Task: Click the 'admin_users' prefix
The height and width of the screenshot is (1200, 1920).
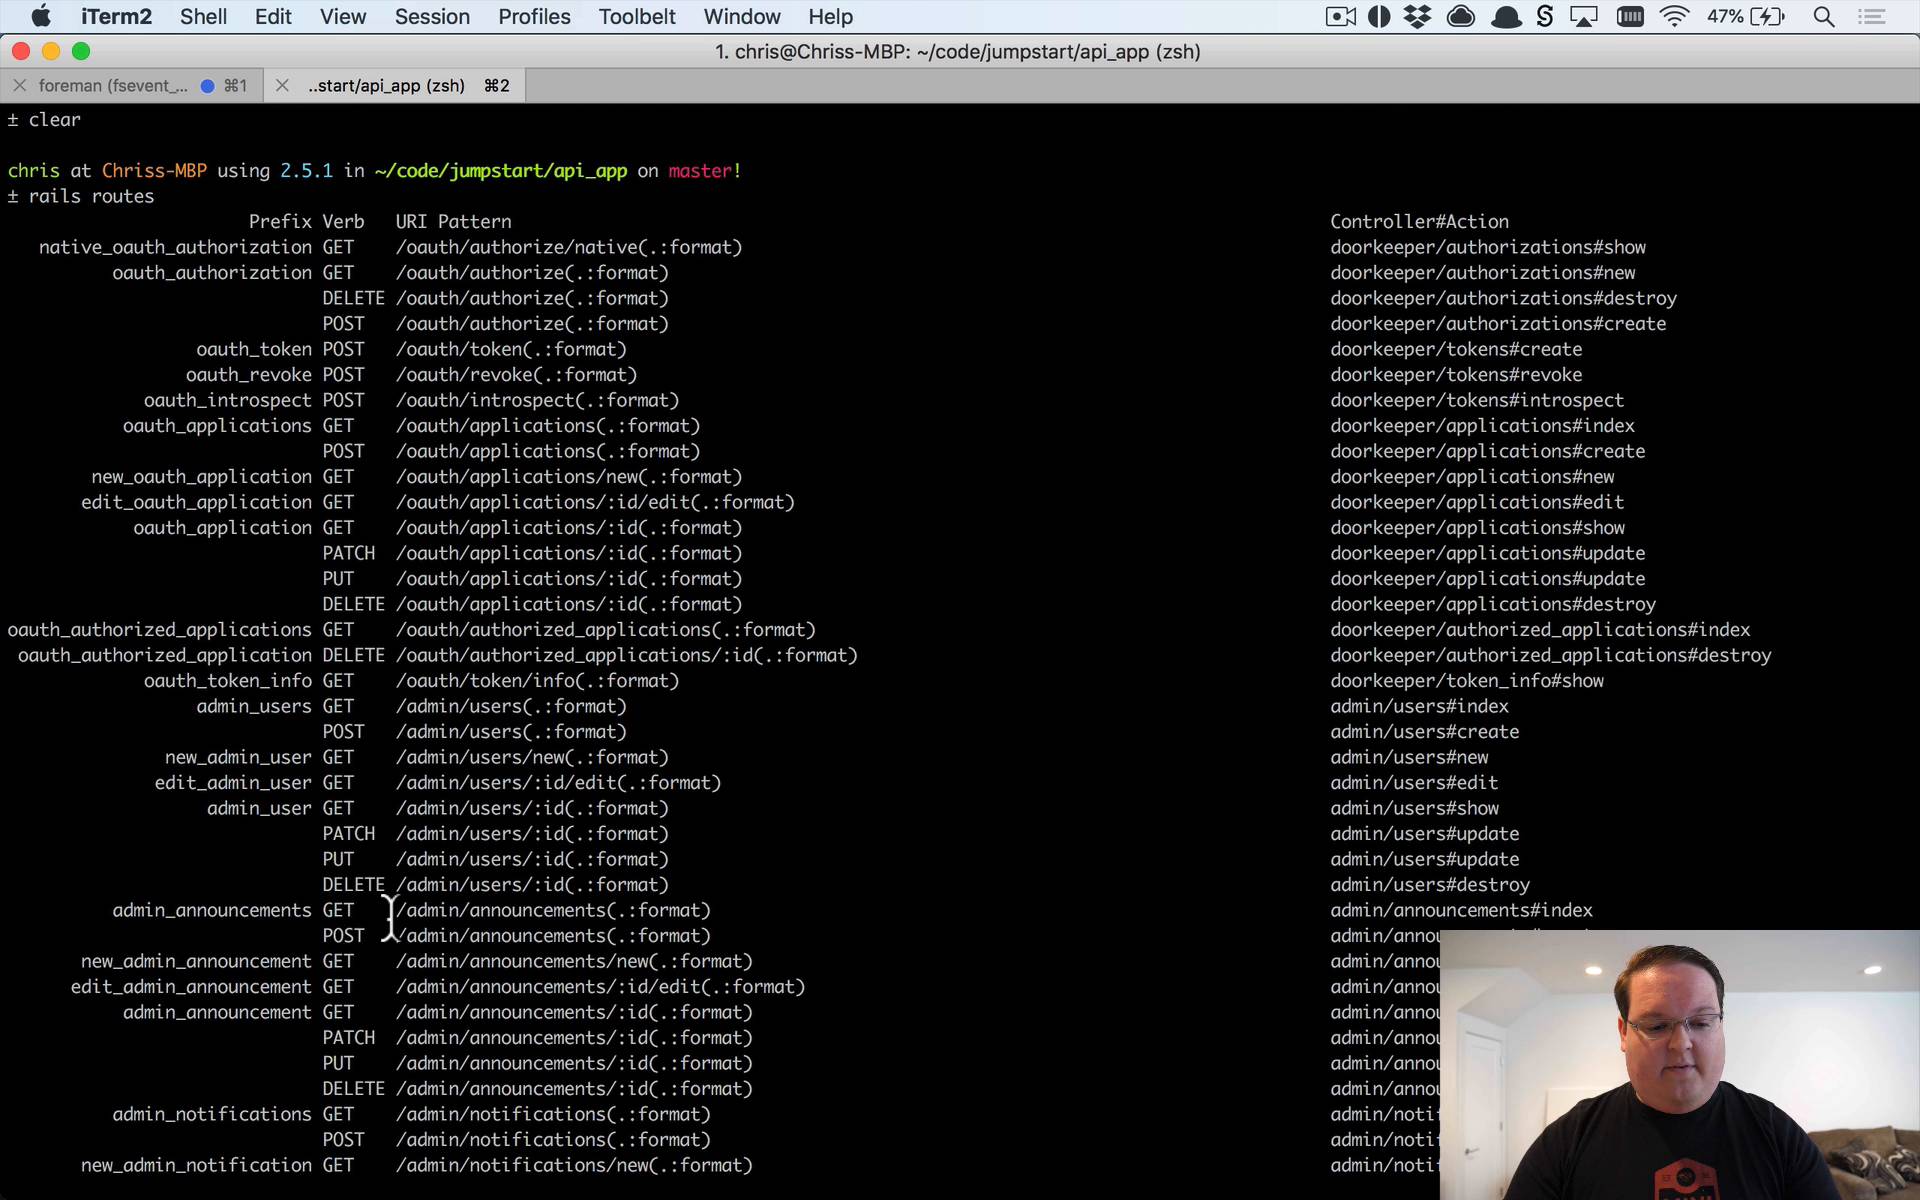Action: (254, 706)
